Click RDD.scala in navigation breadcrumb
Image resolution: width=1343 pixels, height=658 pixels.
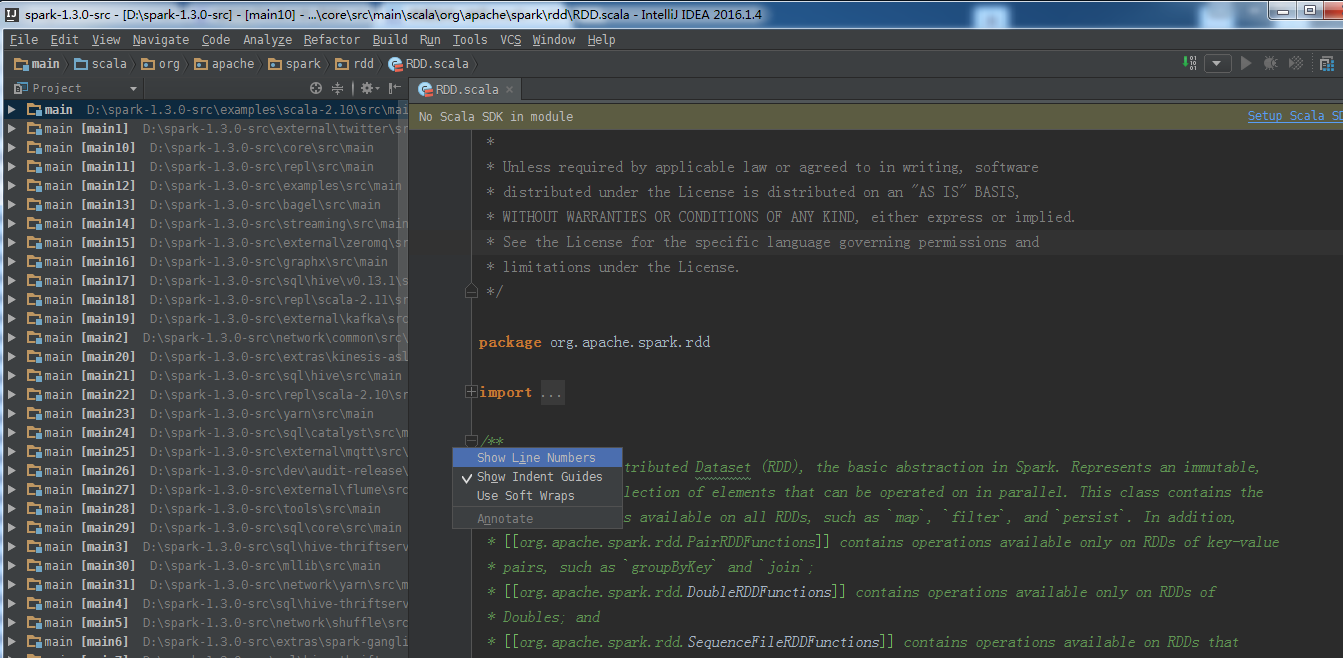[428, 63]
